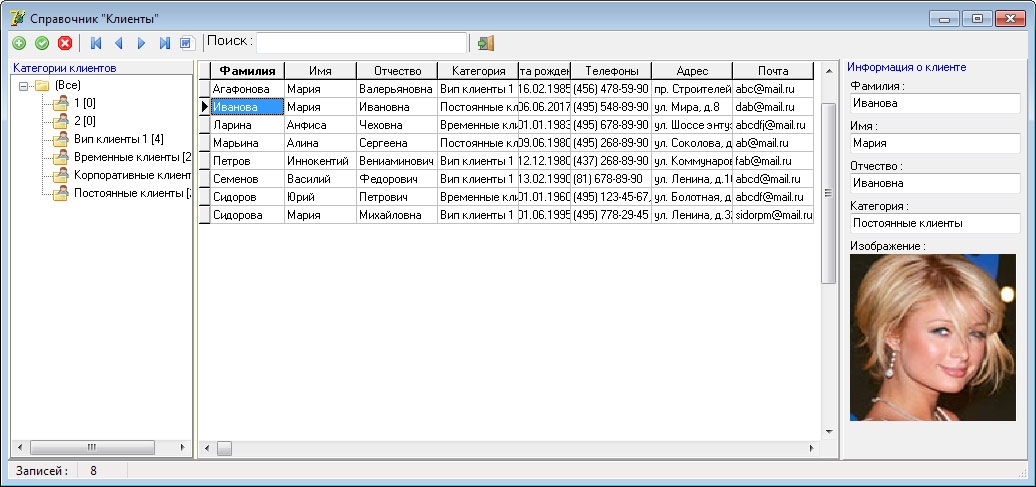
Task: Select the Временные клиенты category
Action: point(131,157)
